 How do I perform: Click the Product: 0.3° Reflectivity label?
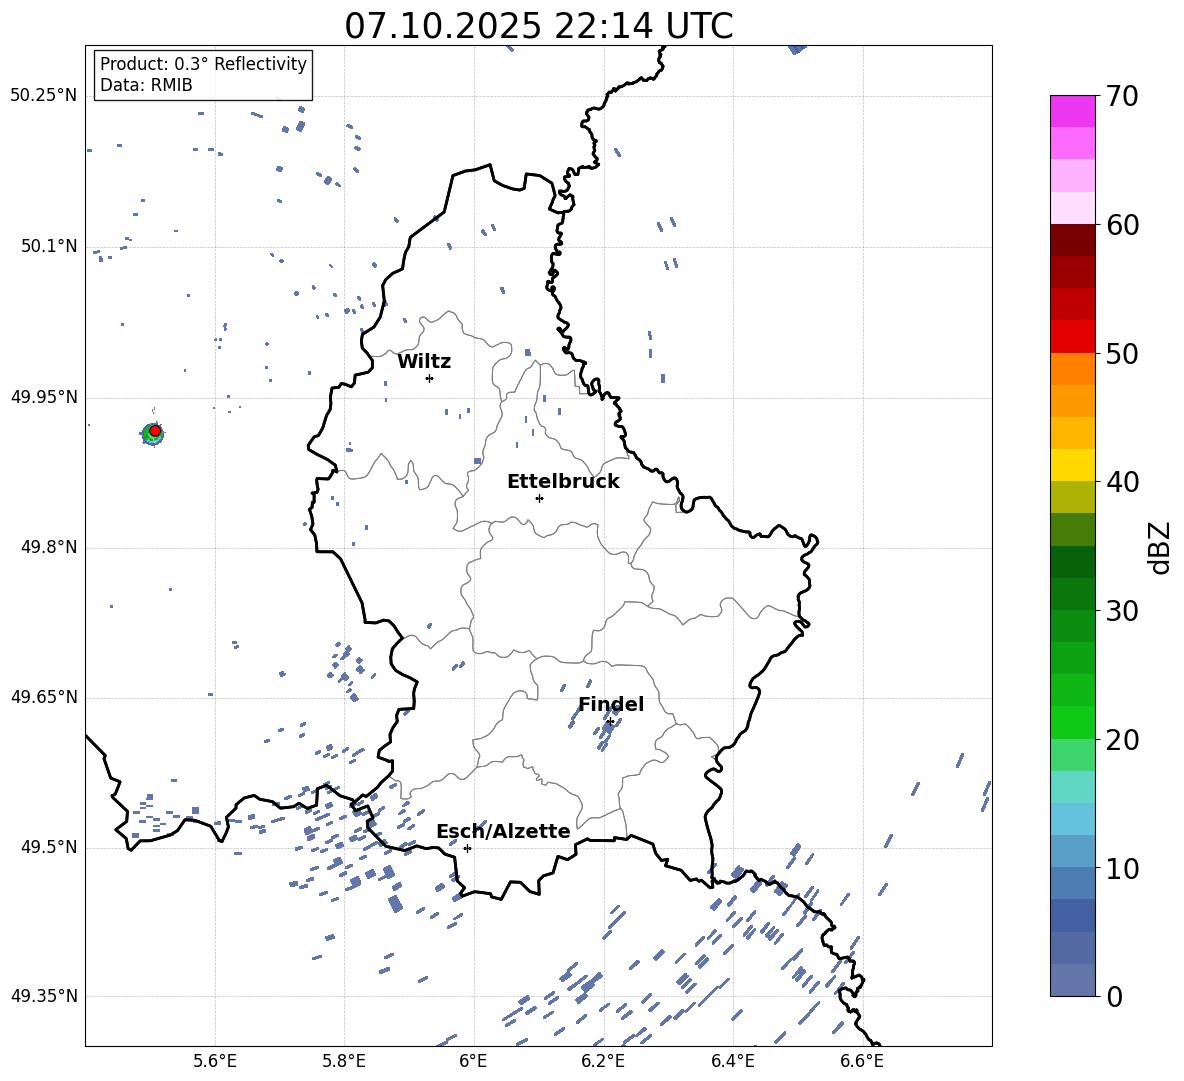pyautogui.click(x=203, y=63)
